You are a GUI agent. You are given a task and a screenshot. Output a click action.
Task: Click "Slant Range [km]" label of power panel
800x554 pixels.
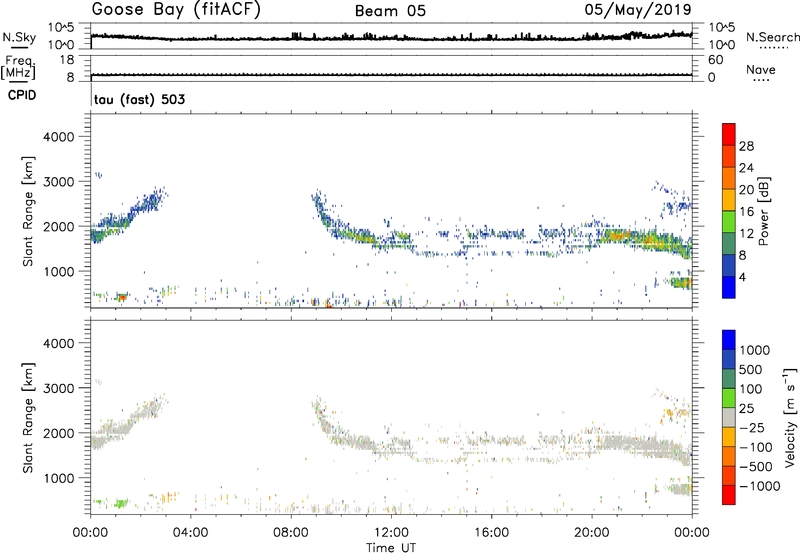[x=28, y=211]
